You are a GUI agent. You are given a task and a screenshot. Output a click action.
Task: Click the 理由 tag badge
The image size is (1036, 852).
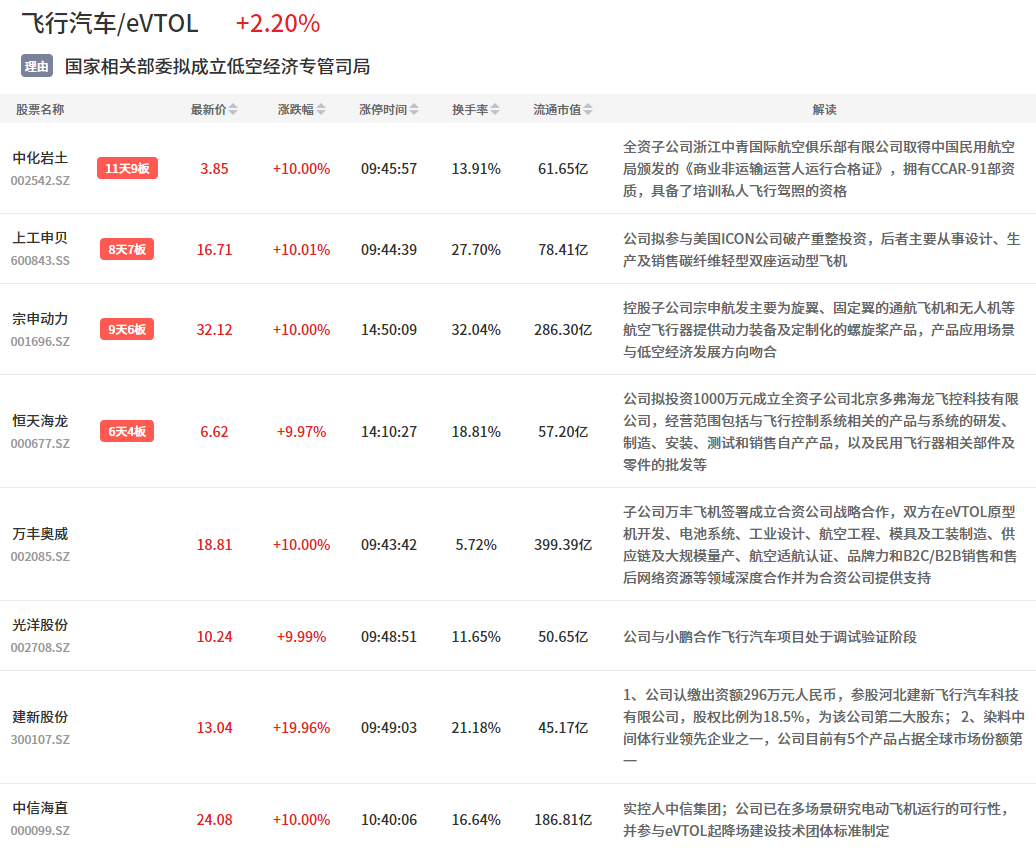tap(36, 67)
